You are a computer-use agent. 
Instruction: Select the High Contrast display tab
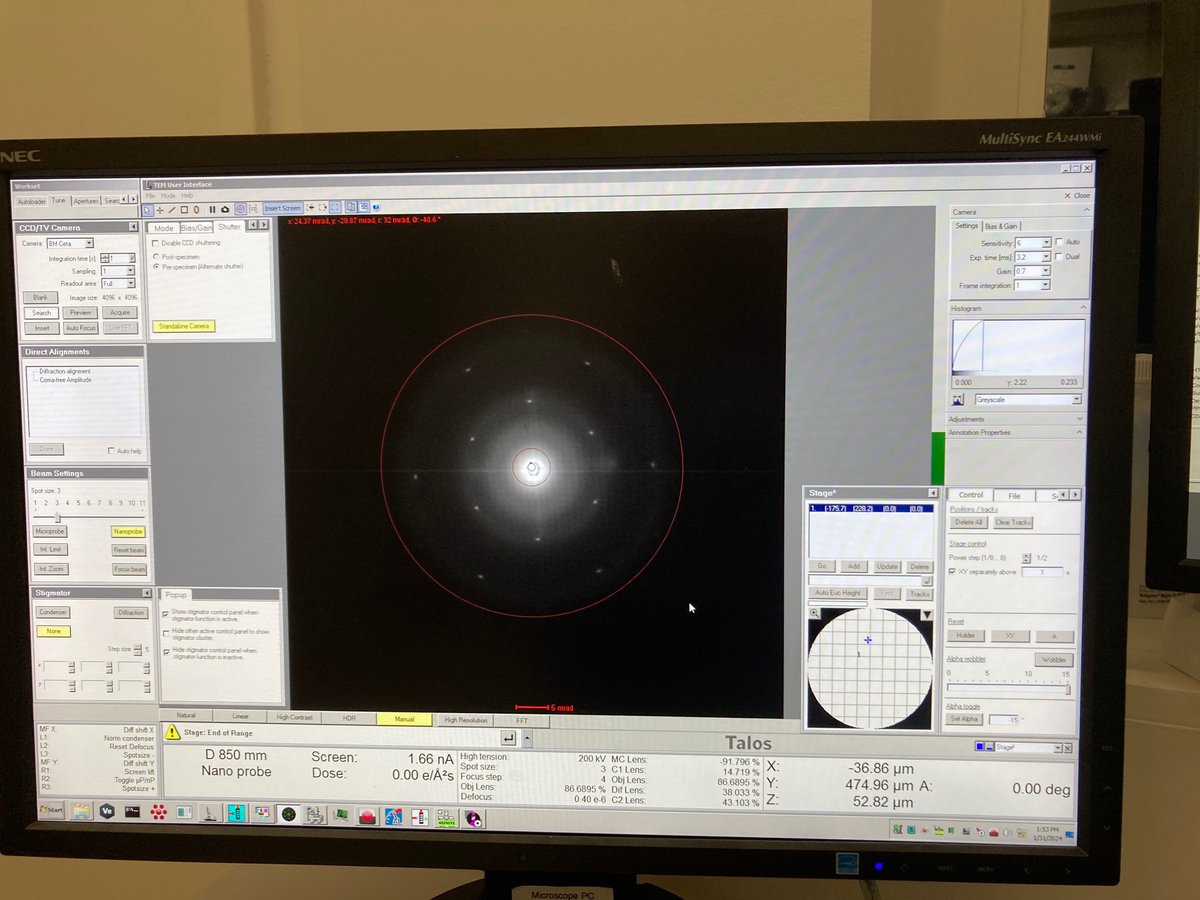(x=296, y=717)
